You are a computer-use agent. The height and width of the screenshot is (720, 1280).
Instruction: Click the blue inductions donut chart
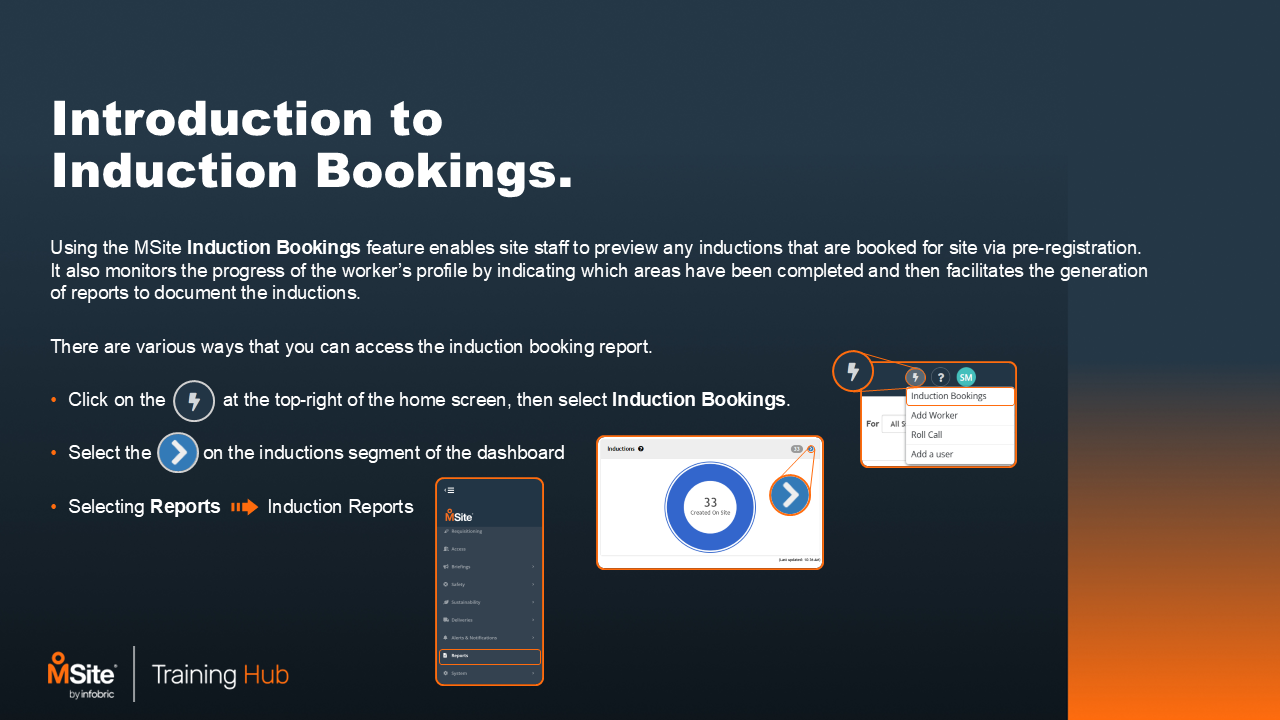point(710,507)
